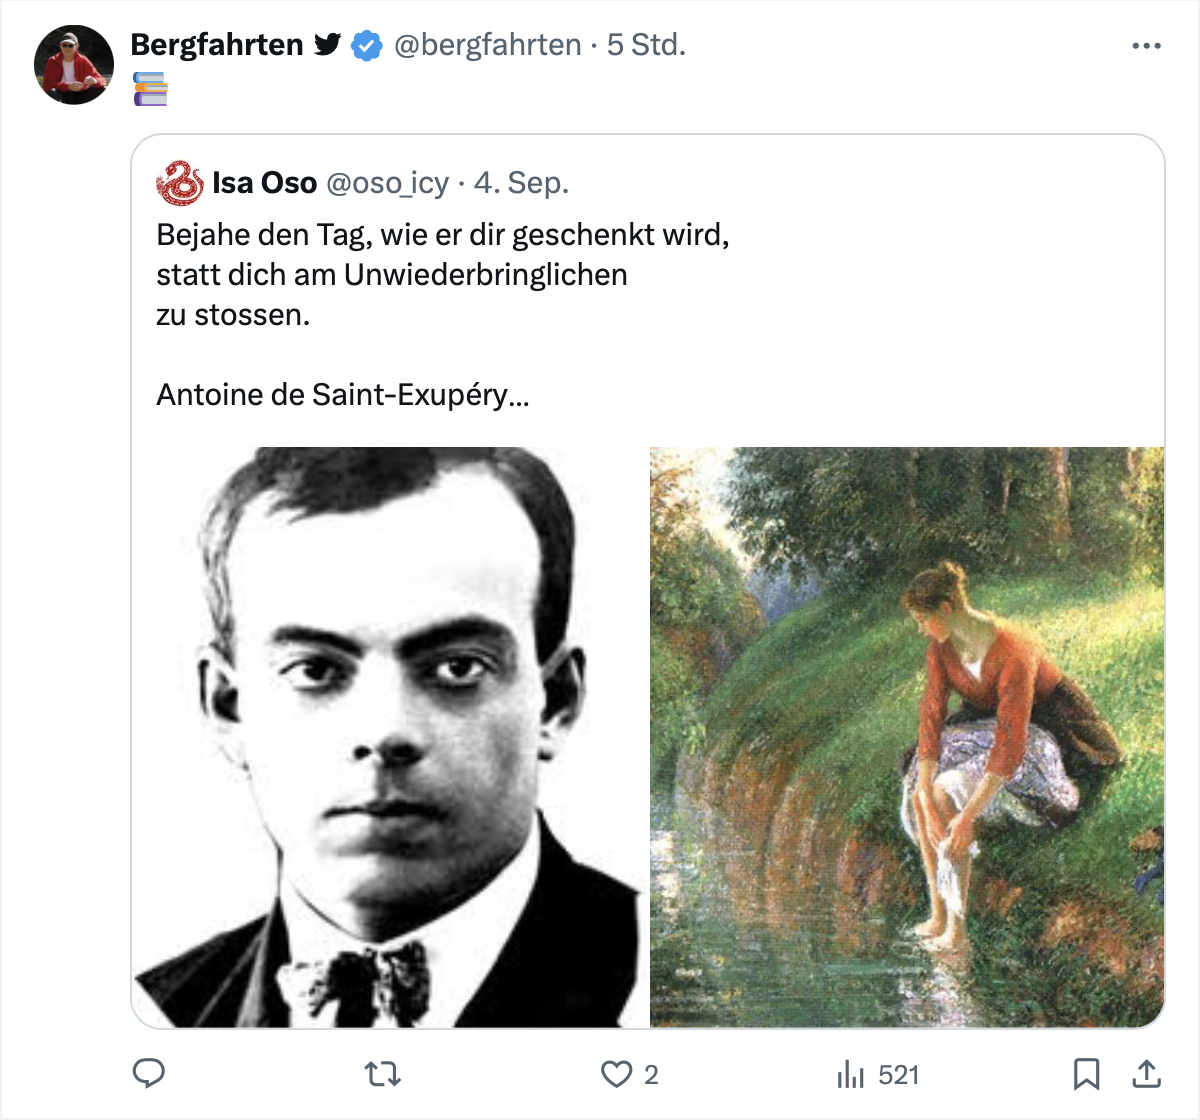Click the '5 Std.' timestamp
The height and width of the screenshot is (1120, 1200).
point(646,45)
